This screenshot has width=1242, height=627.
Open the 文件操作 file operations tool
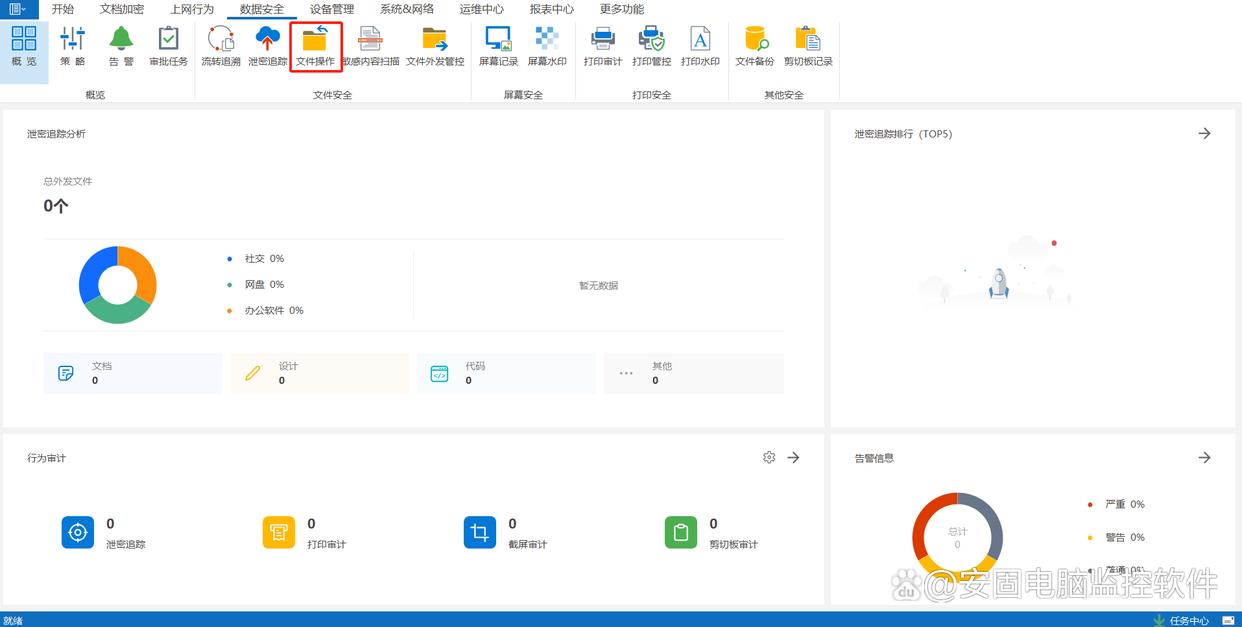(x=315, y=47)
